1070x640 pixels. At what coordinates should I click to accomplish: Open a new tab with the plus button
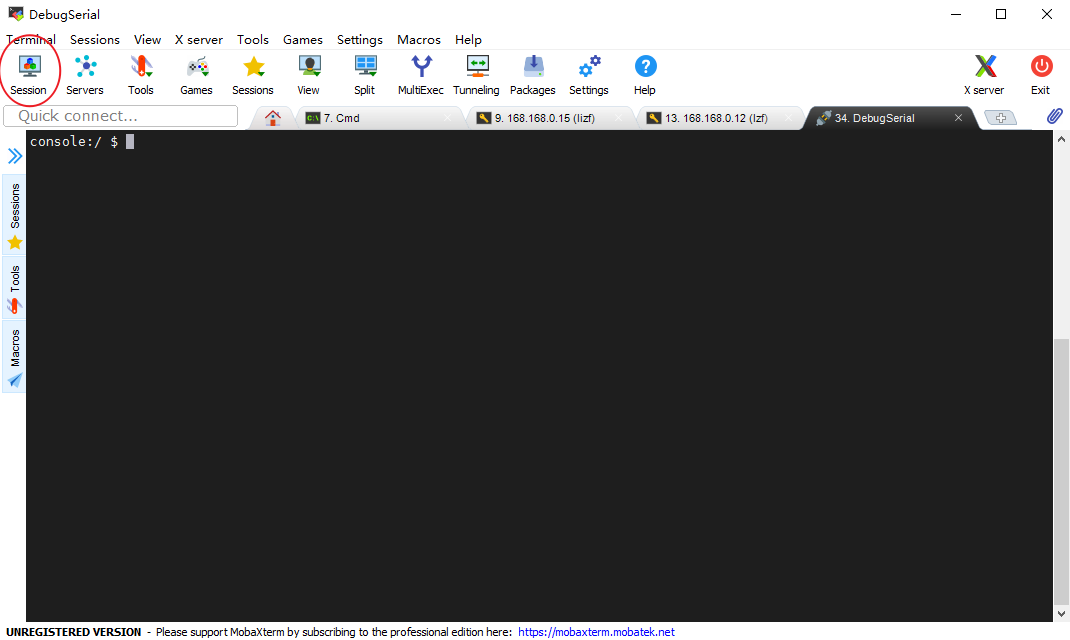[1001, 117]
